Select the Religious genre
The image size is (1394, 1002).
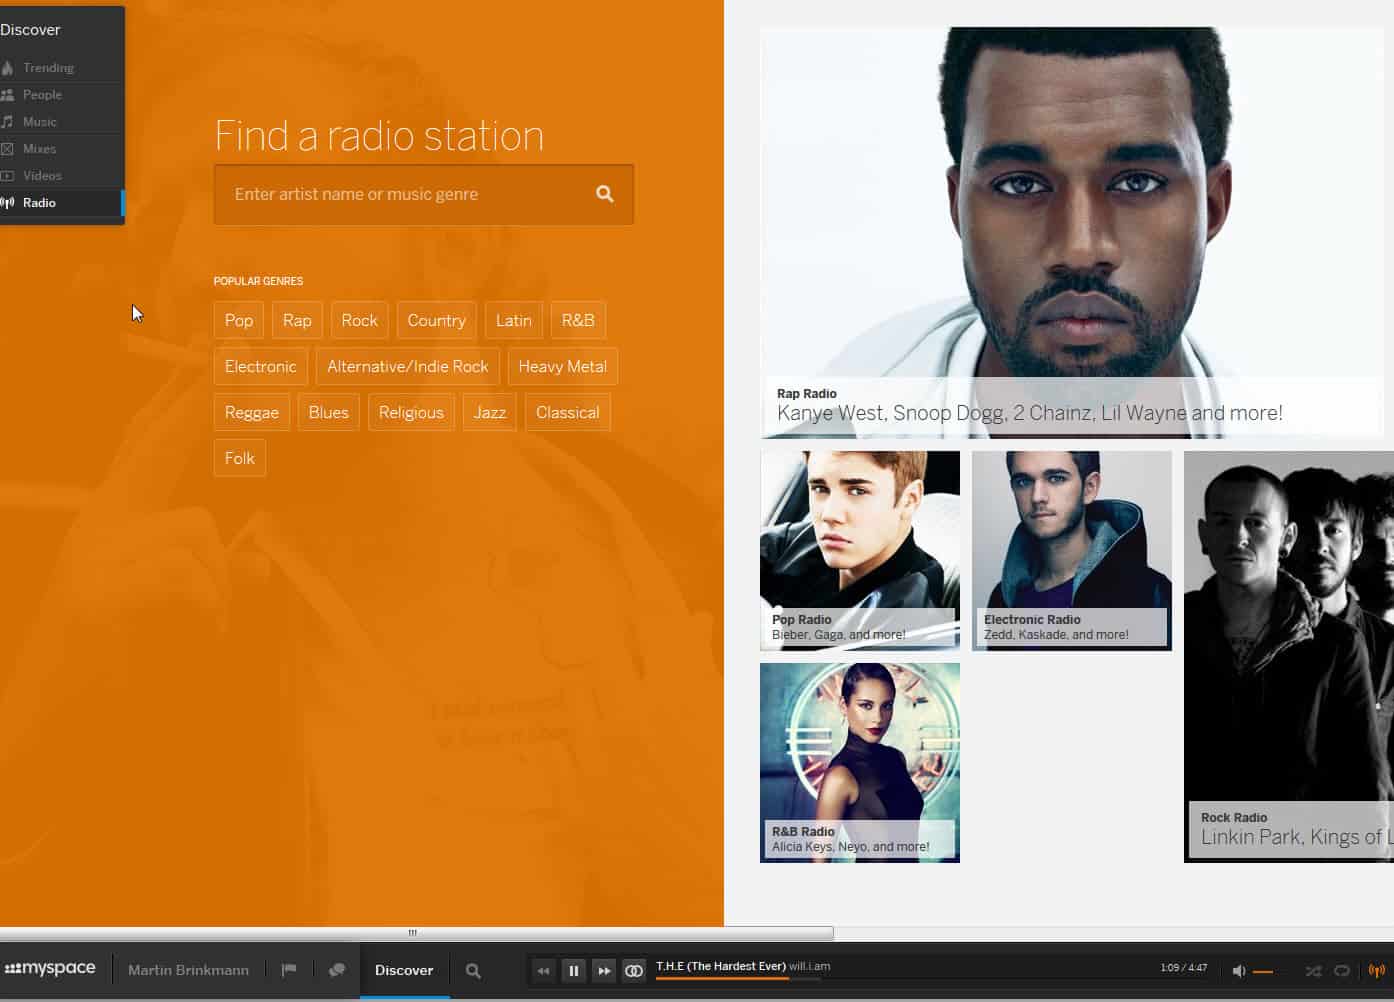tap(411, 412)
